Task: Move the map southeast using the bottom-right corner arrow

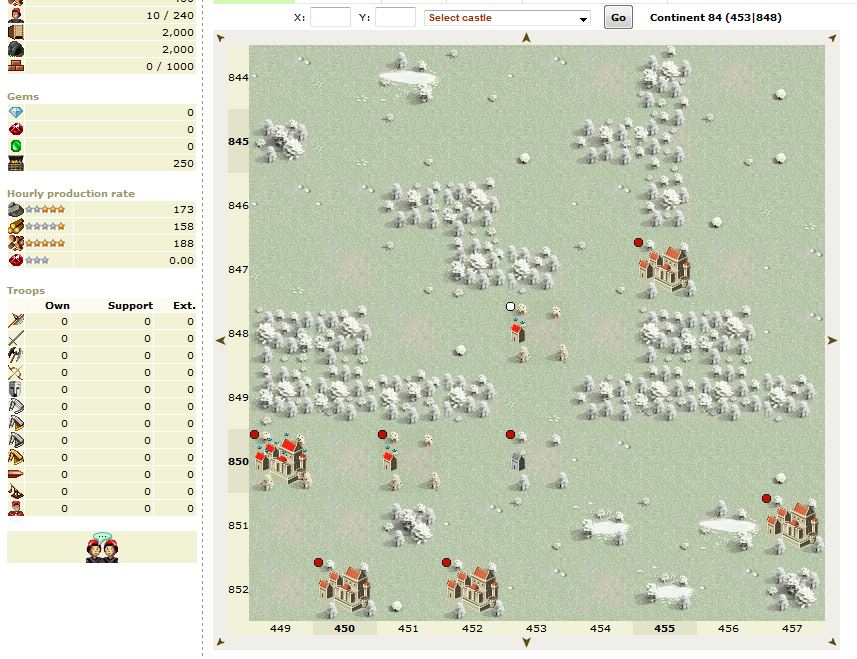Action: click(x=832, y=642)
